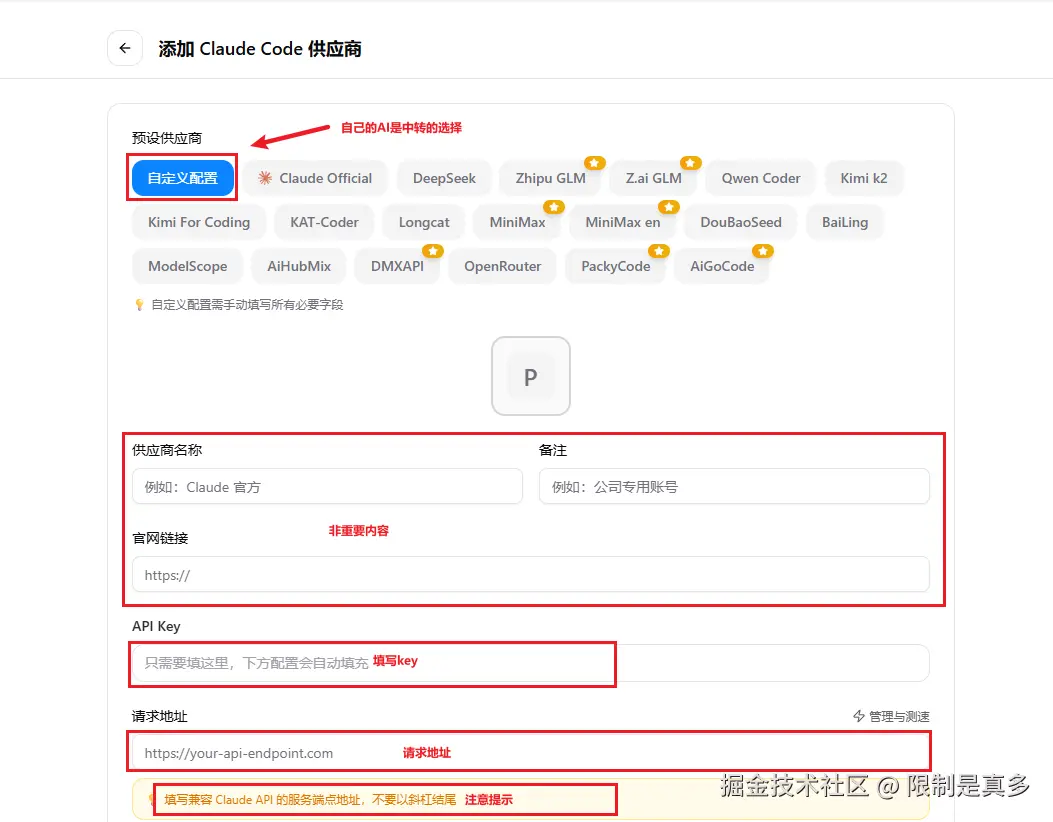The width and height of the screenshot is (1053, 822).
Task: Select the BaiLing preset
Action: pos(845,222)
